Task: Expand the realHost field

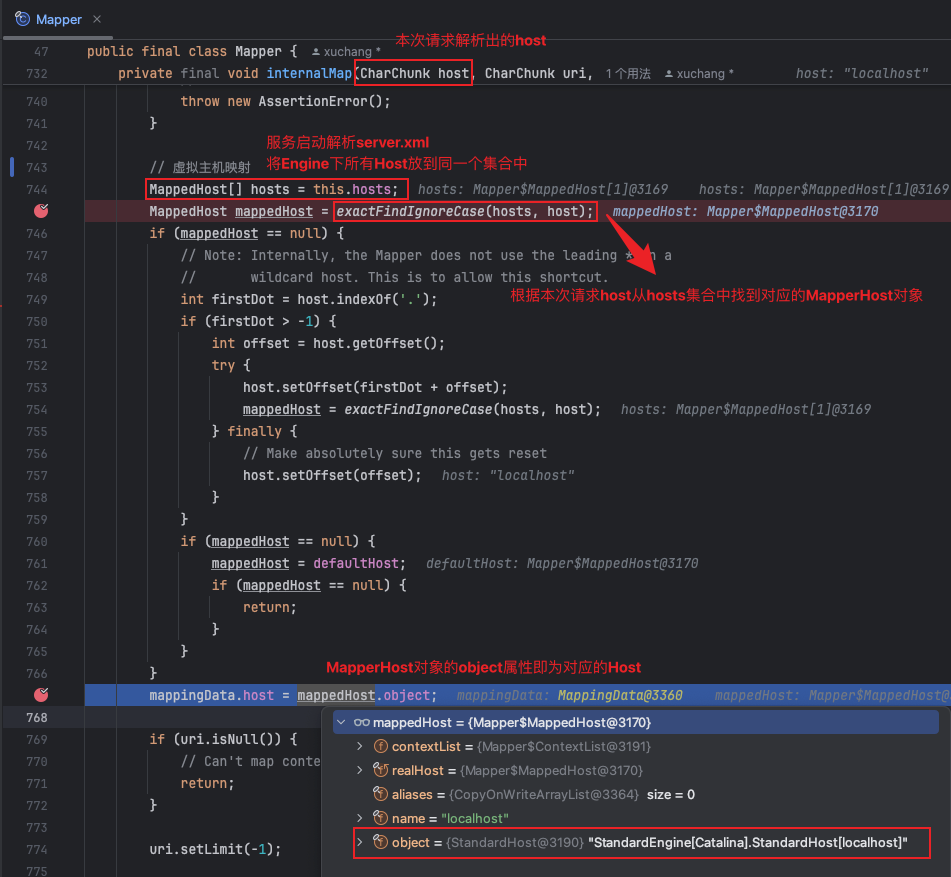Action: pyautogui.click(x=360, y=770)
